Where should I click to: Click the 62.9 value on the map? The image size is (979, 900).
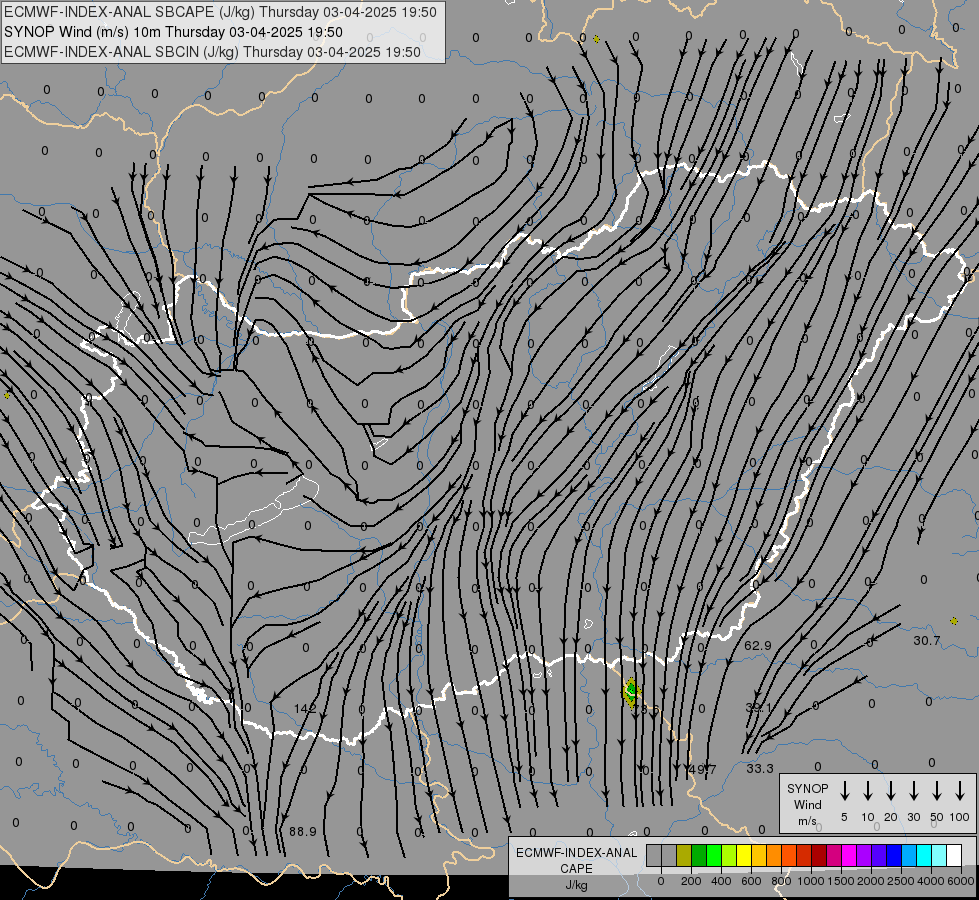(757, 645)
